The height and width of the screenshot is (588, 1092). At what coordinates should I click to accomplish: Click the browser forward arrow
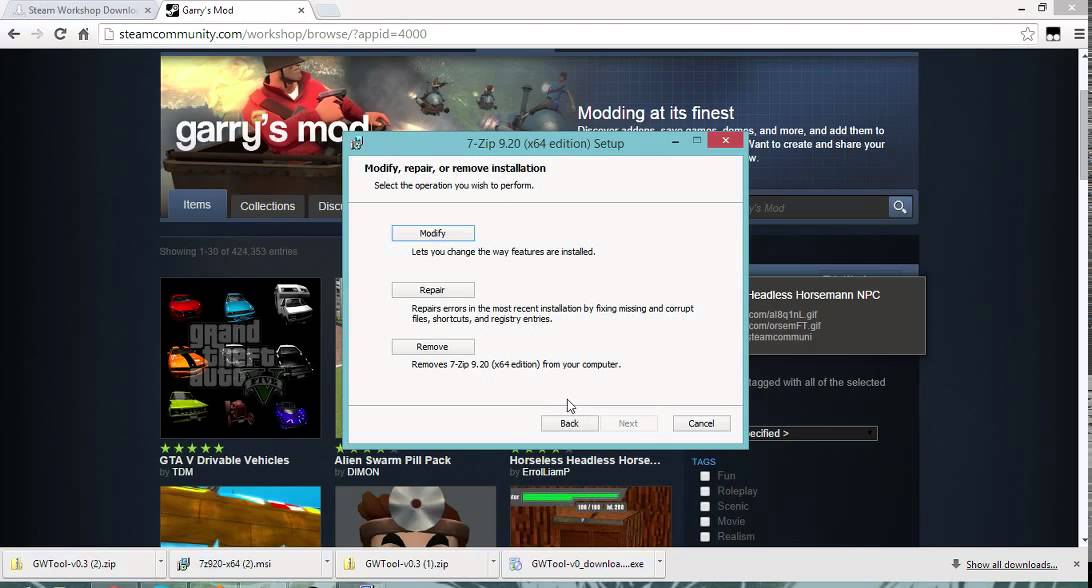(37, 34)
